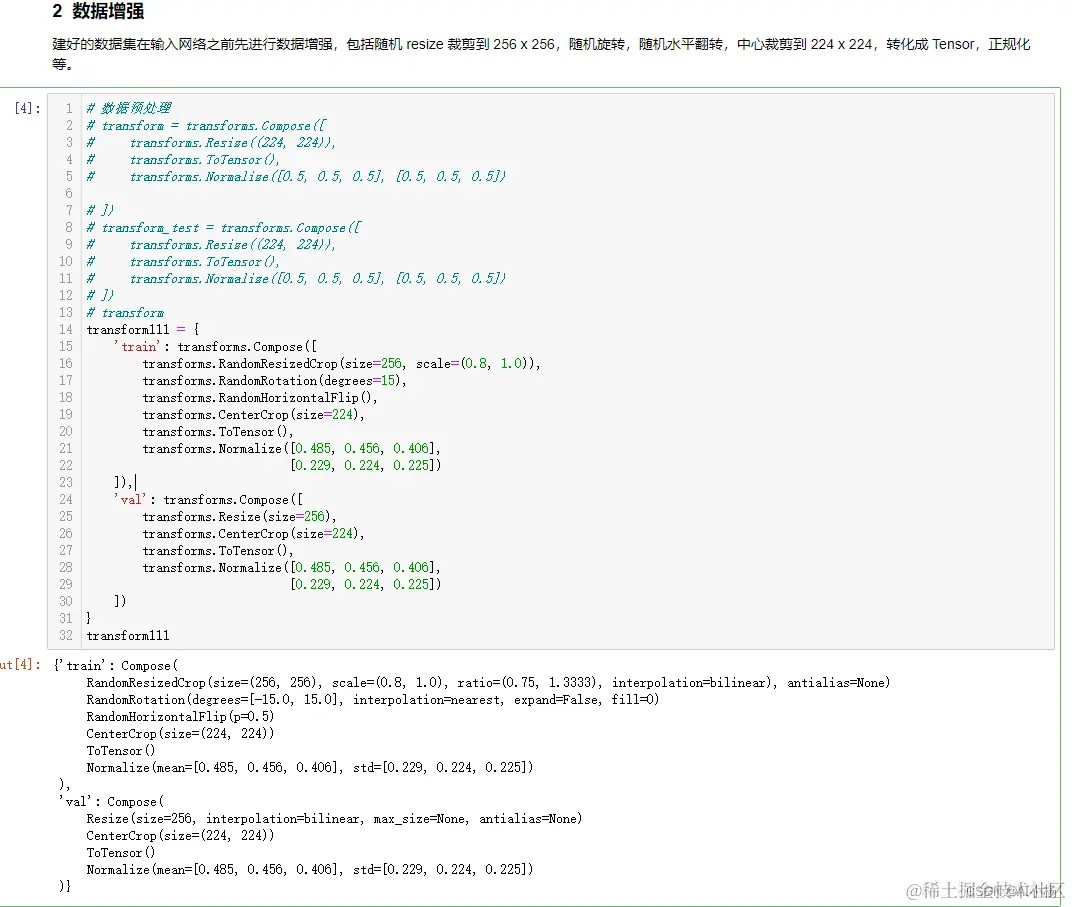The width and height of the screenshot is (1072, 907).
Task: Click line 28 transforms.Normalize code
Action: pyautogui.click(x=291, y=567)
